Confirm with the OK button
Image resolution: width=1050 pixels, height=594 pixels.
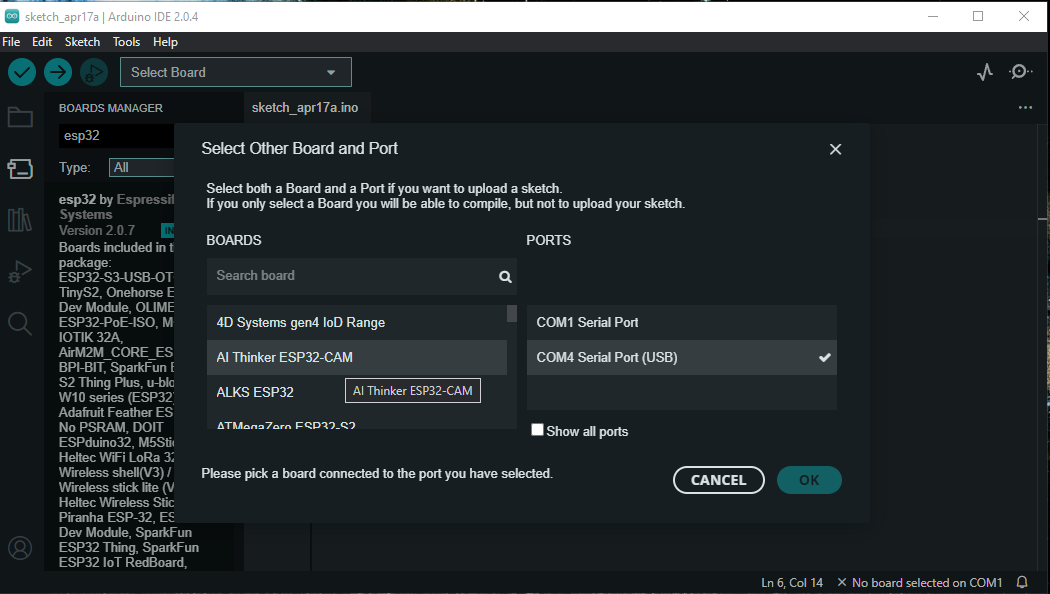click(809, 480)
